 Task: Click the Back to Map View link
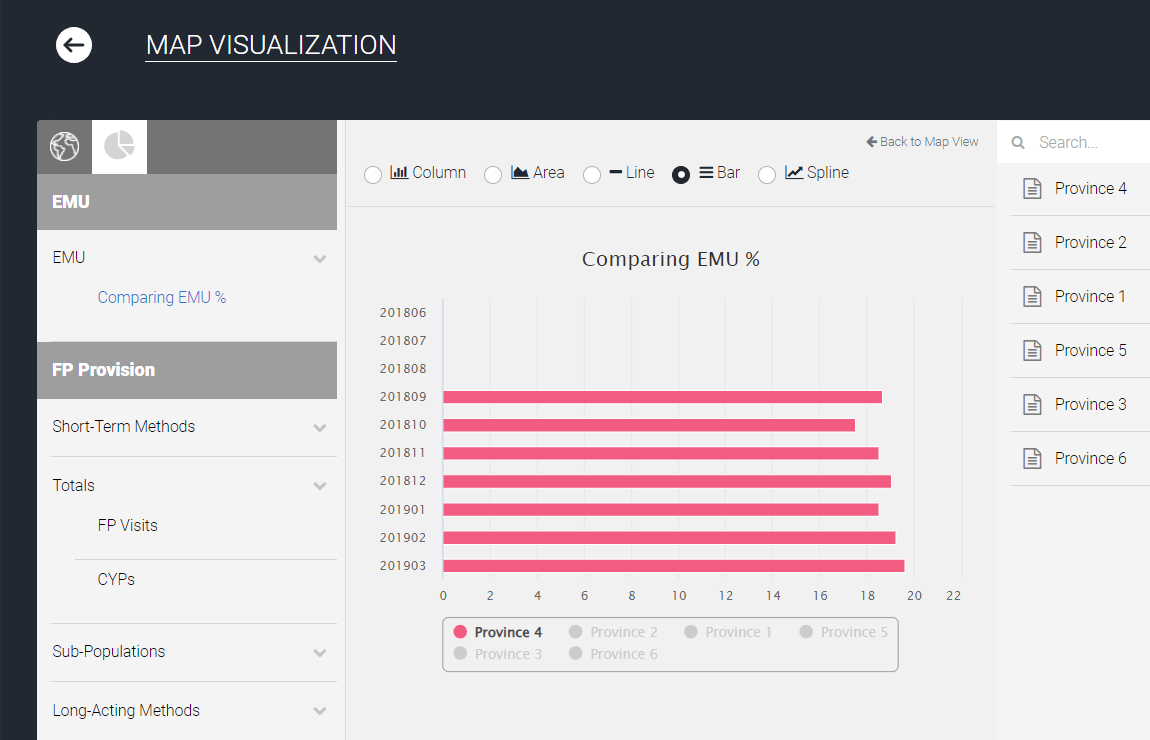click(x=922, y=142)
